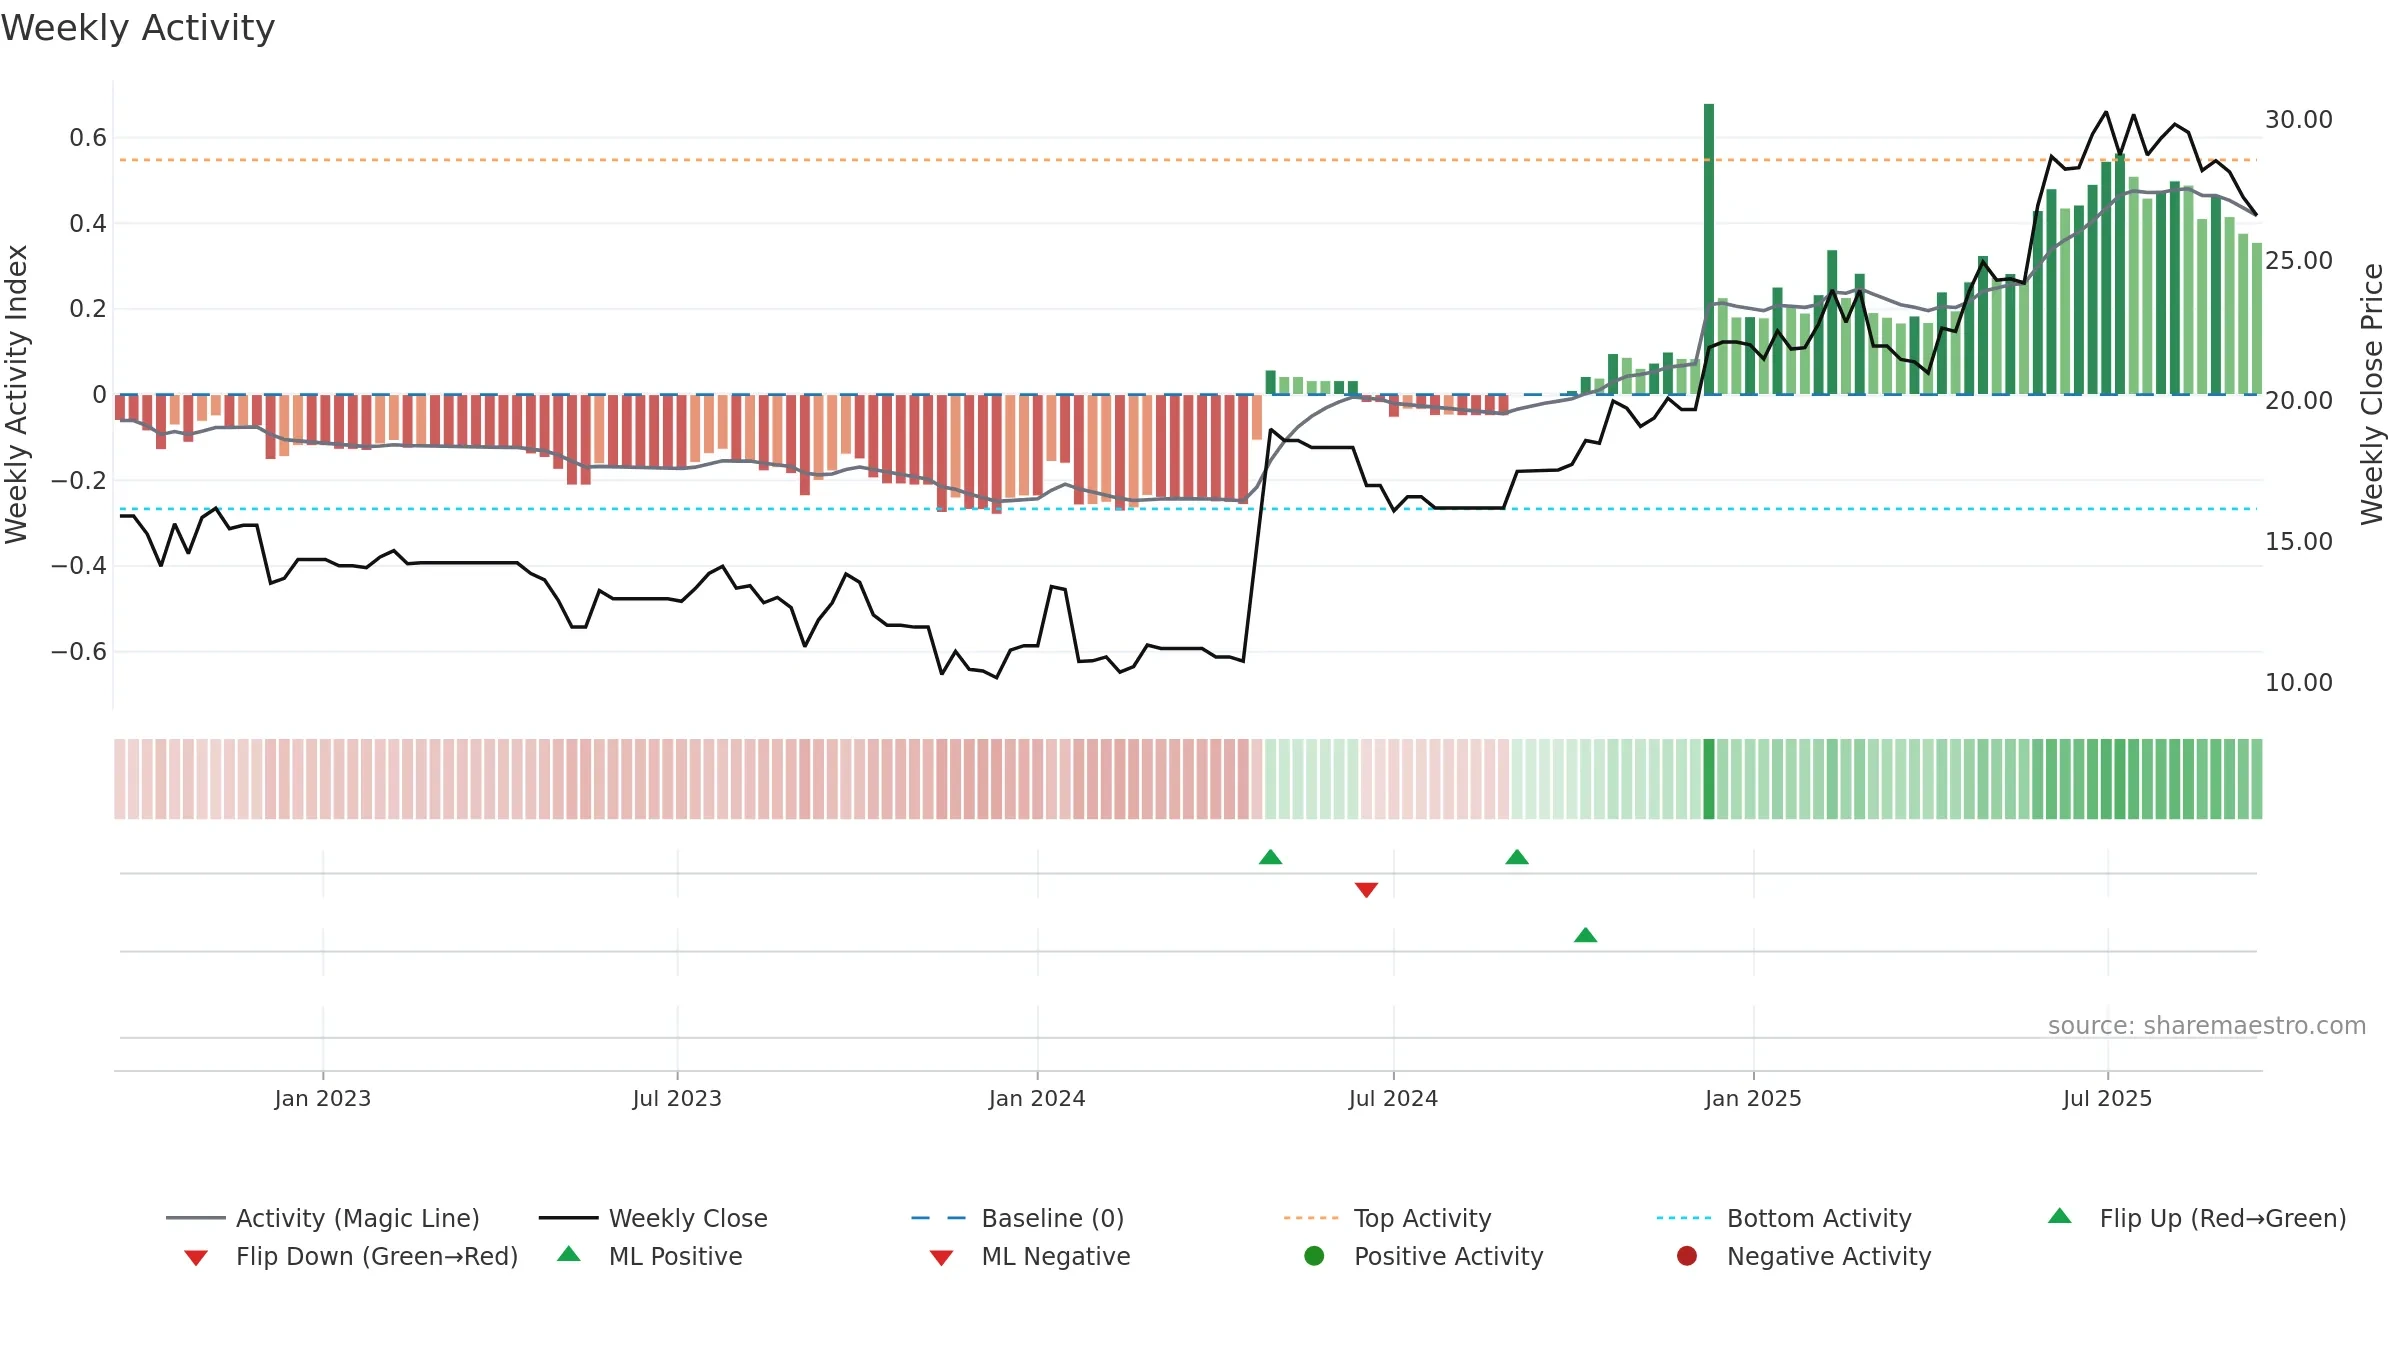The width and height of the screenshot is (2400, 1350).
Task: Click the second green flip-up marker after Jul 2024
Action: (x=1517, y=857)
